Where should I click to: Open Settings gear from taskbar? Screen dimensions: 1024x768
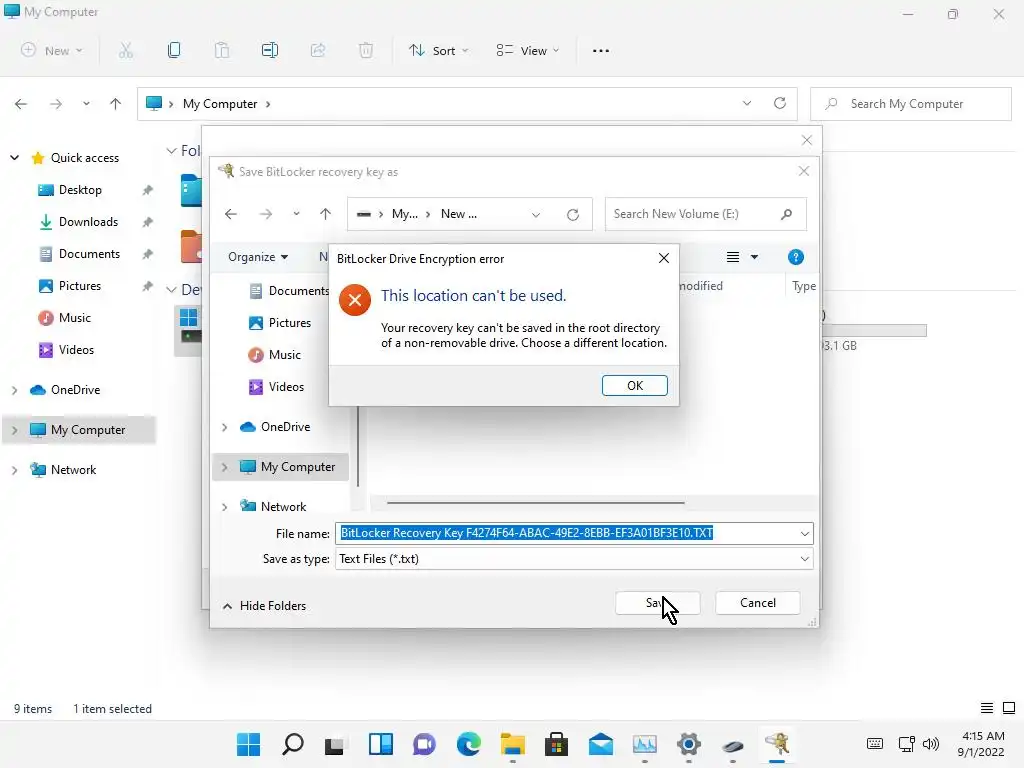(x=688, y=744)
